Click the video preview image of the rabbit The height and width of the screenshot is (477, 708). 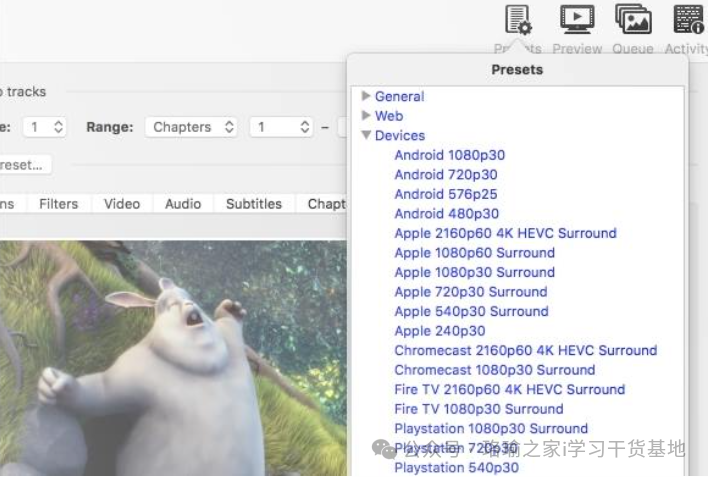click(x=170, y=350)
